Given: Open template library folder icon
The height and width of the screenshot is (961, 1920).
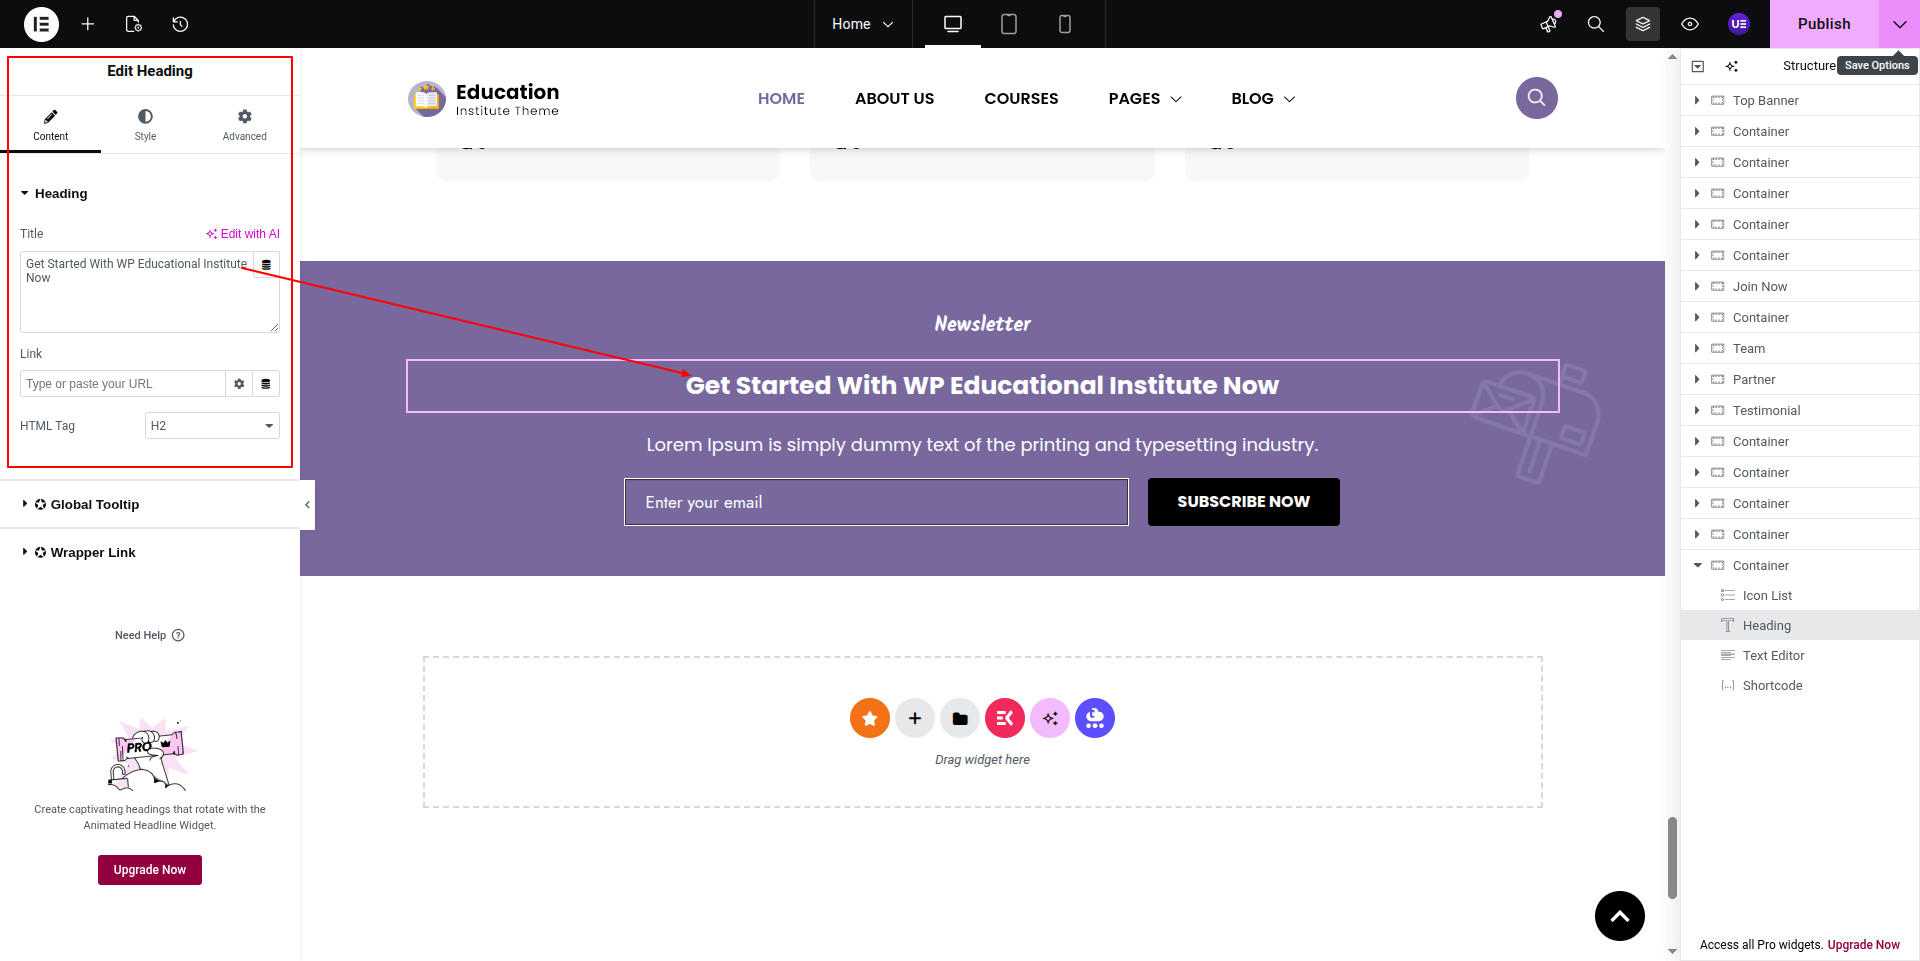Looking at the screenshot, I should coord(959,718).
